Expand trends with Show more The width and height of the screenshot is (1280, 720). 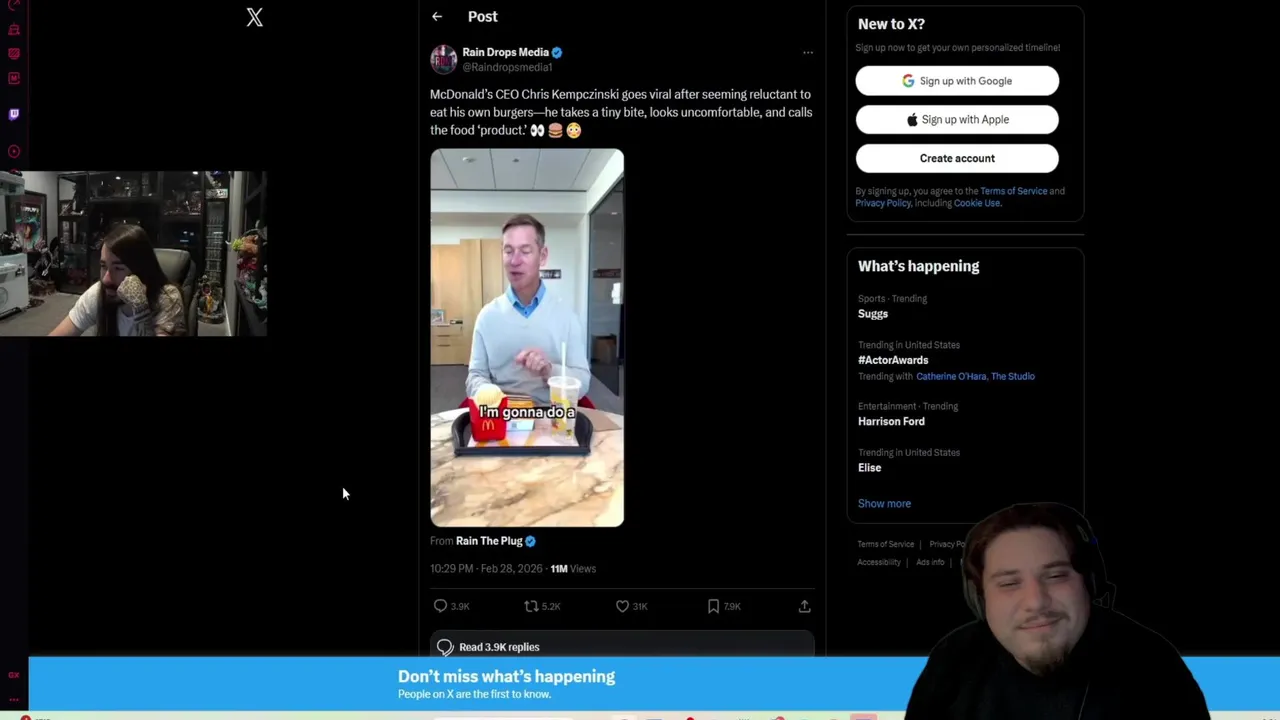(x=884, y=504)
